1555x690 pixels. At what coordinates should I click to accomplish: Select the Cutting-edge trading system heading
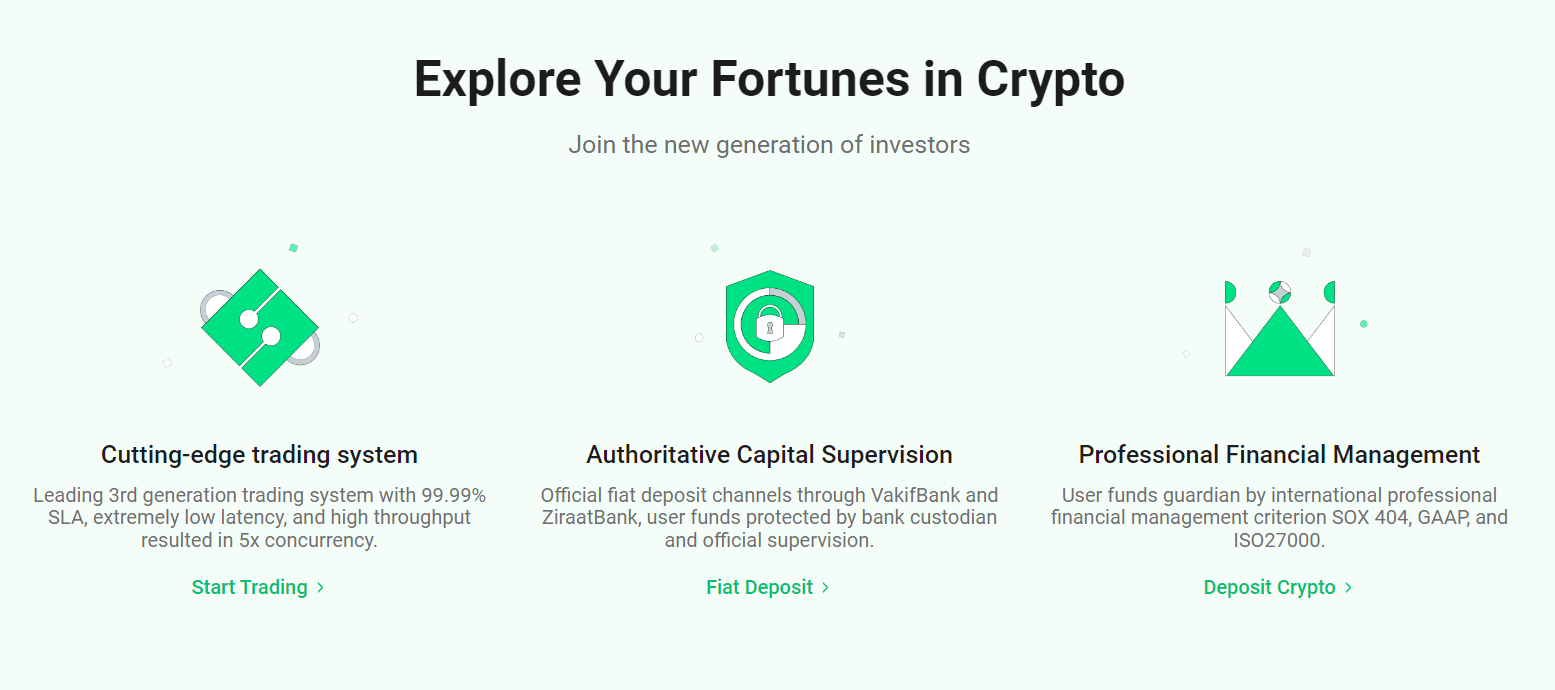click(x=259, y=455)
